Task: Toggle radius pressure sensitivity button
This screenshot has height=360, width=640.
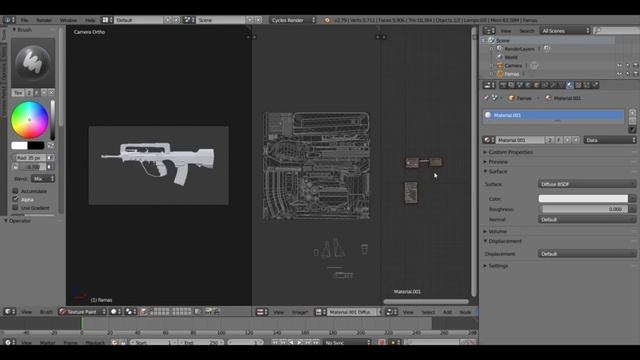Action: [x=50, y=158]
